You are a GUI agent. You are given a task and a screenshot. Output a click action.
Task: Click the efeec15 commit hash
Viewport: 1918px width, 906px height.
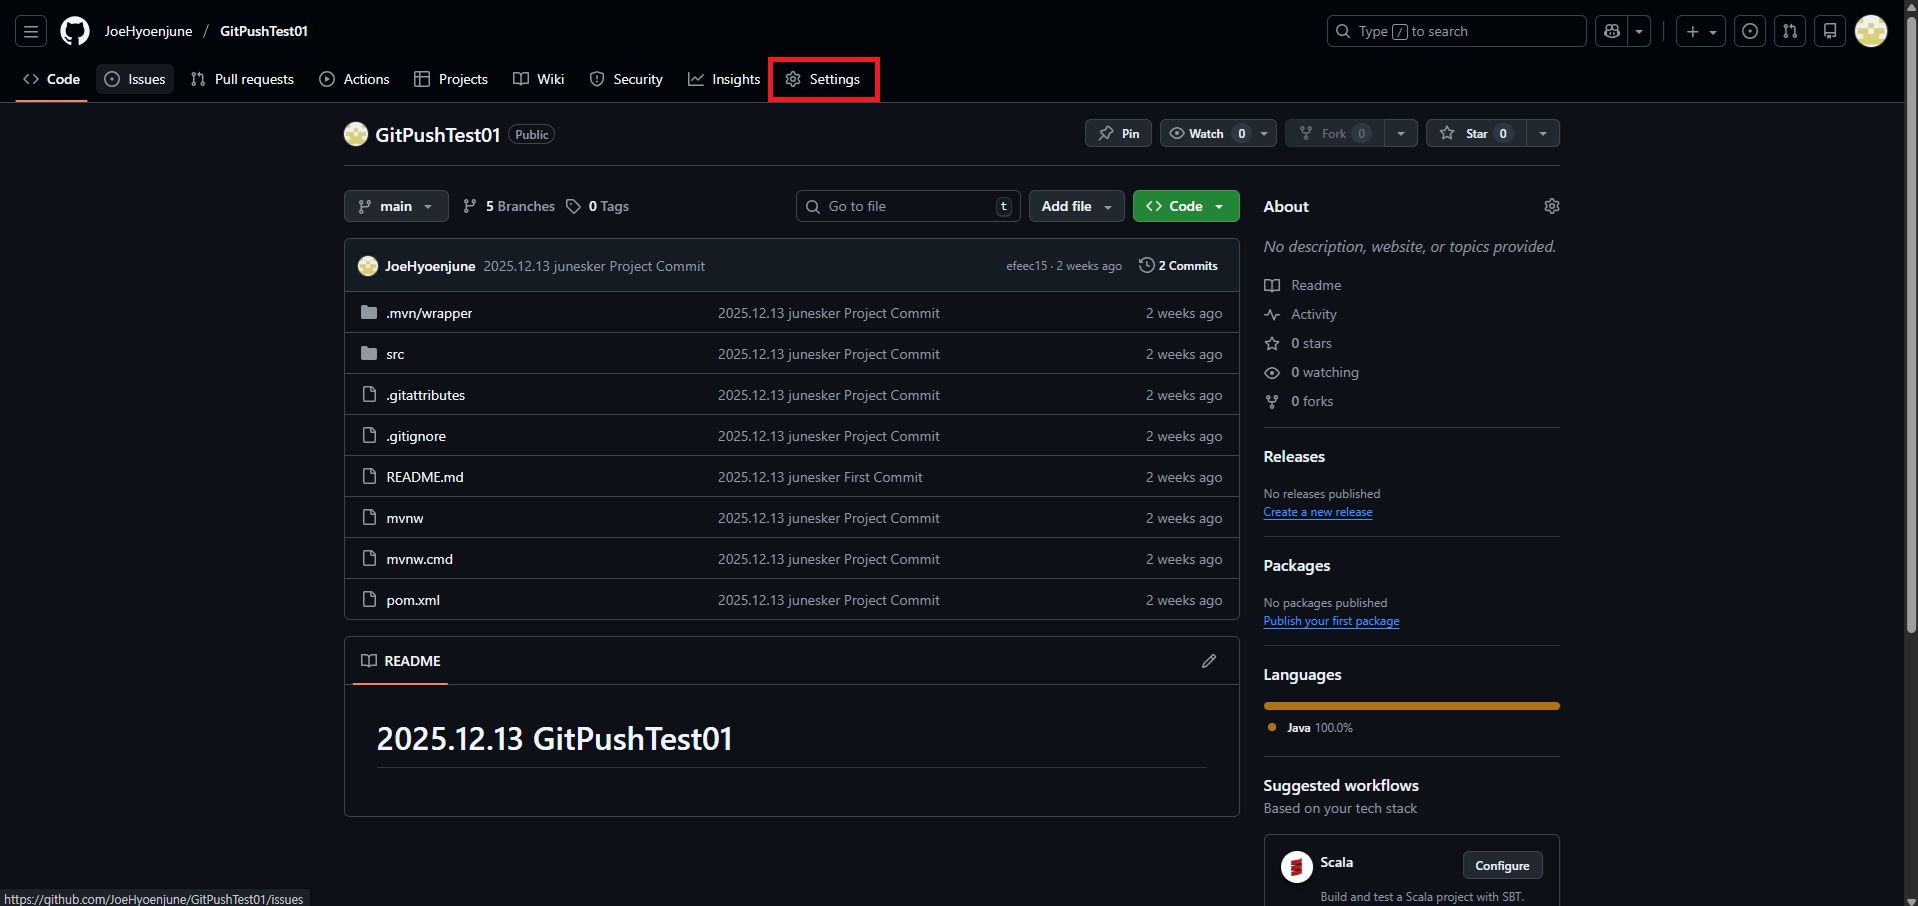(1026, 266)
